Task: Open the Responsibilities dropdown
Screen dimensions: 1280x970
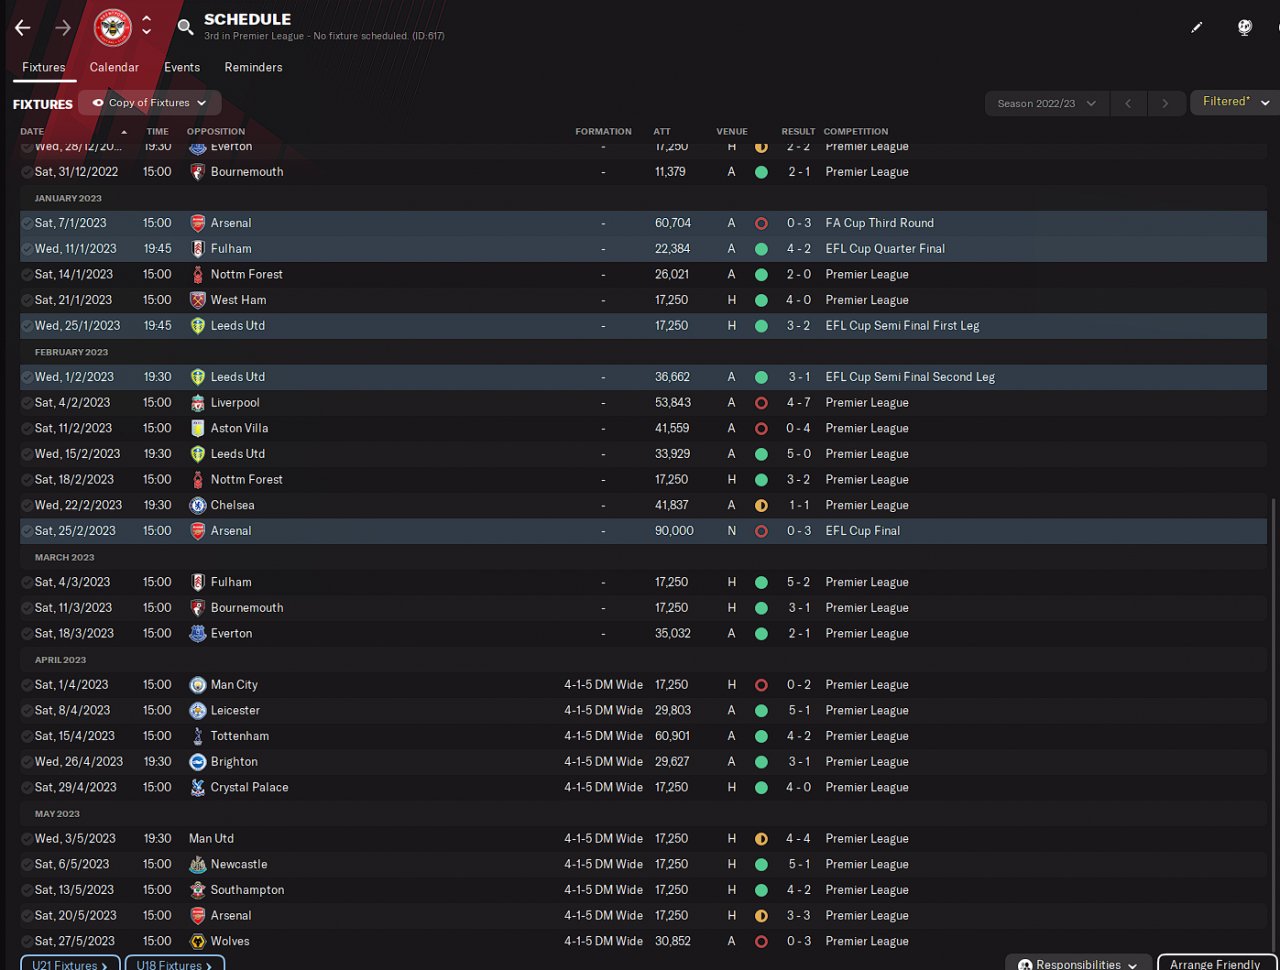Action: (x=1077, y=964)
